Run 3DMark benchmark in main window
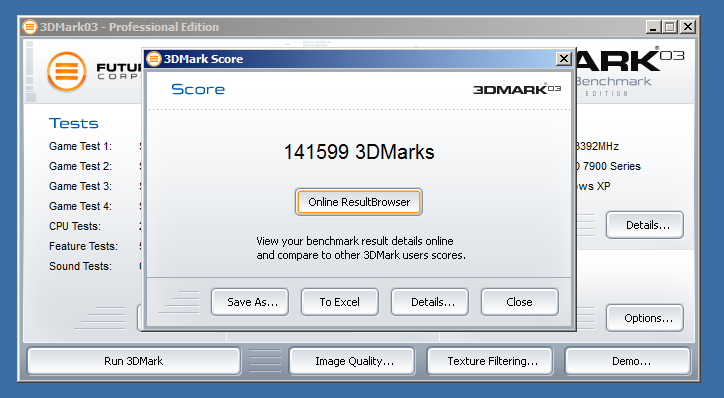 [x=133, y=361]
